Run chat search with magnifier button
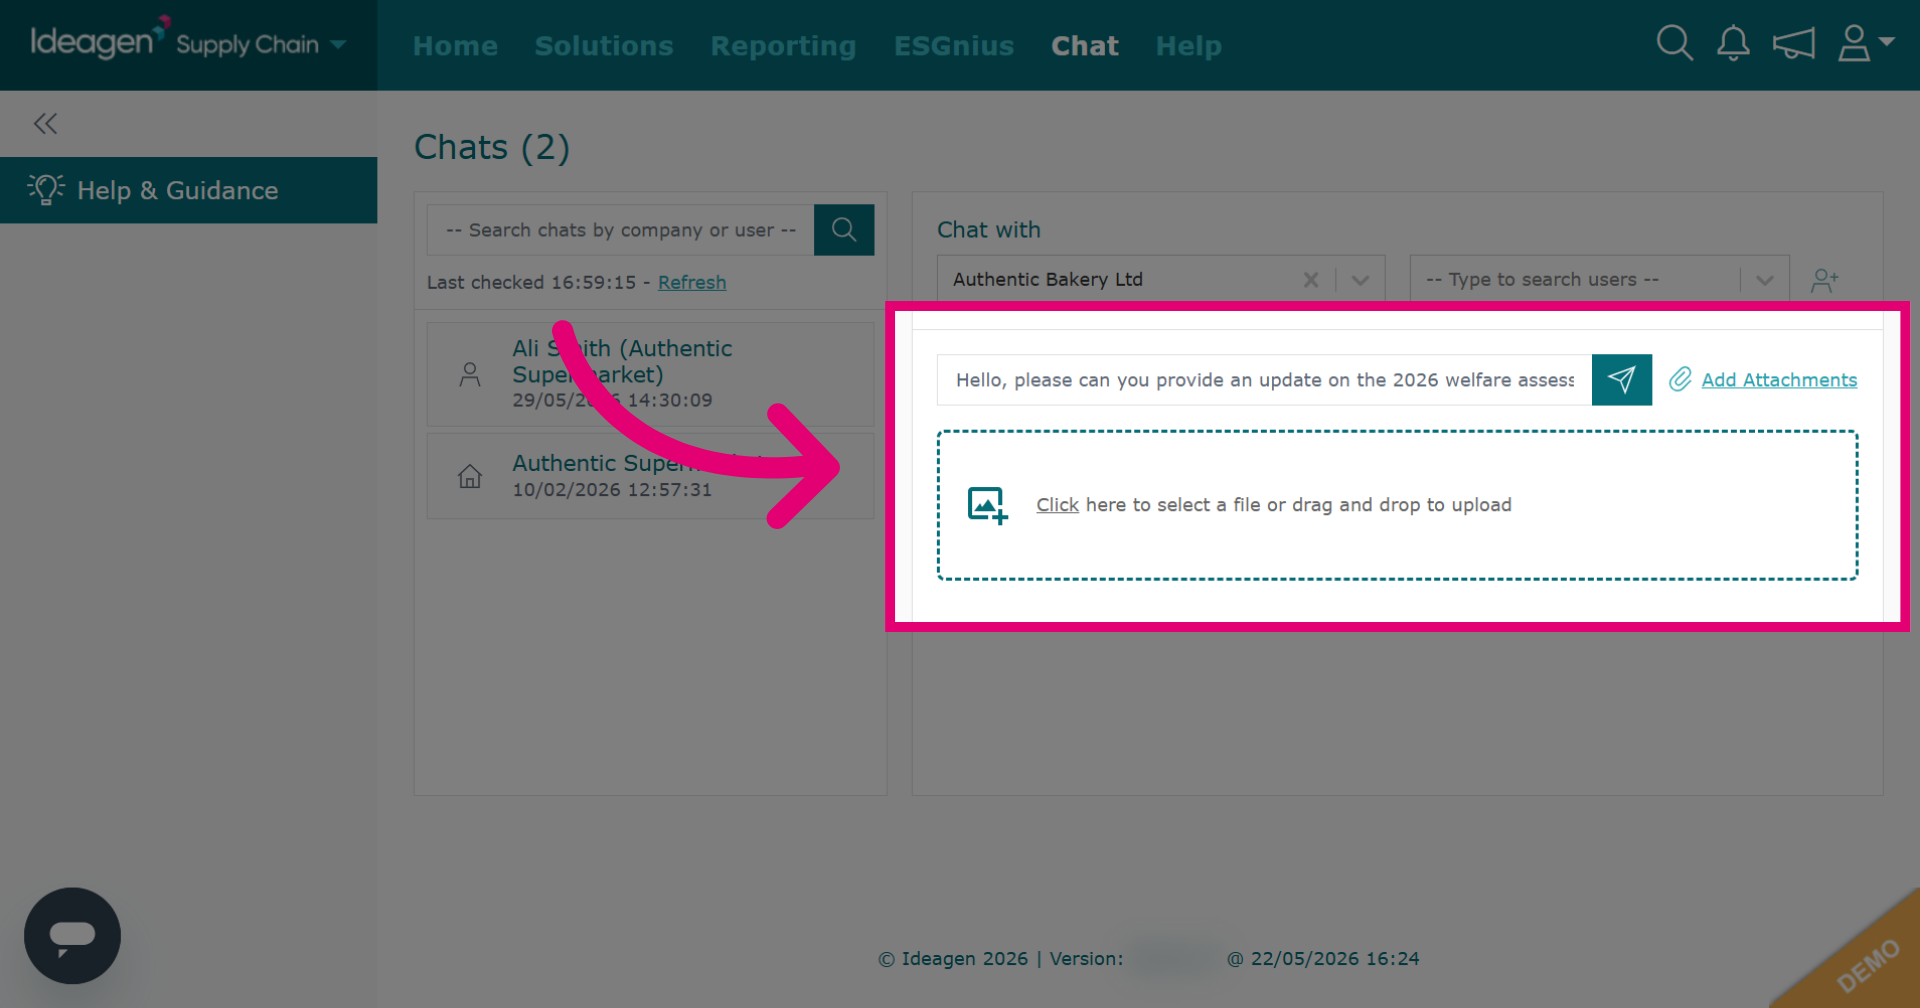Screen dimensions: 1920x1008 [844, 230]
